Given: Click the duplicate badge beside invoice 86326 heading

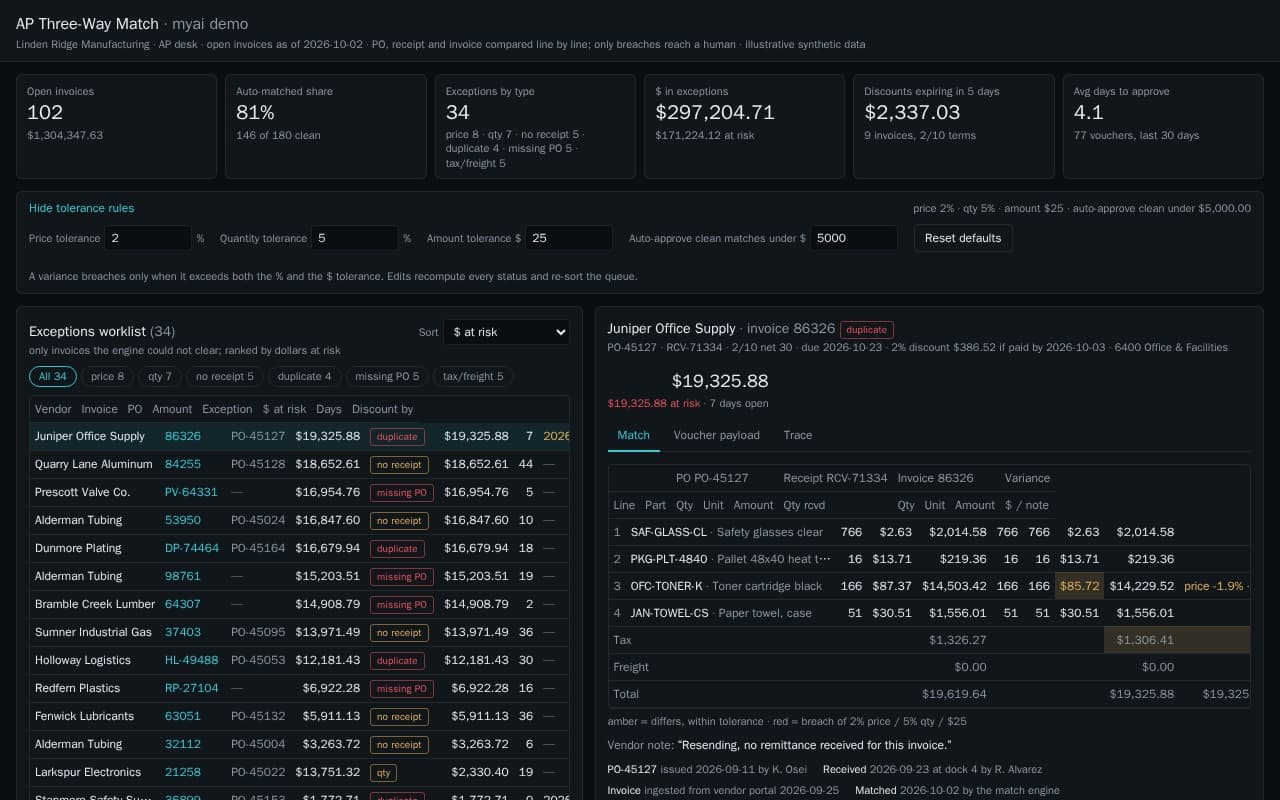Looking at the screenshot, I should [x=867, y=329].
